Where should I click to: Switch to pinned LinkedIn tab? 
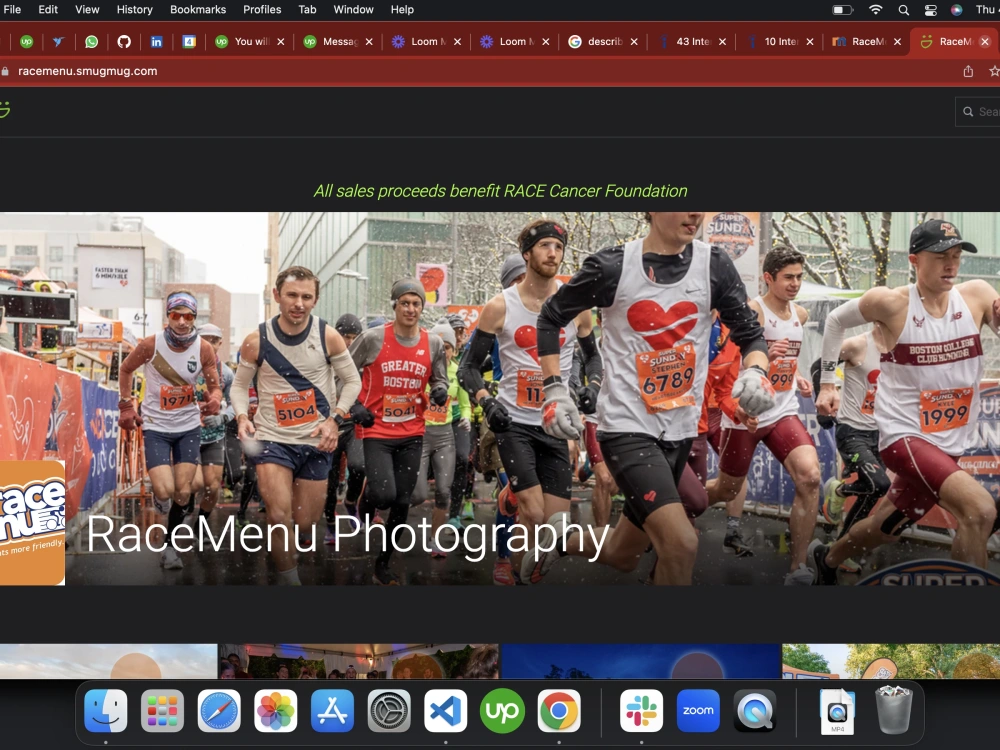coord(156,41)
